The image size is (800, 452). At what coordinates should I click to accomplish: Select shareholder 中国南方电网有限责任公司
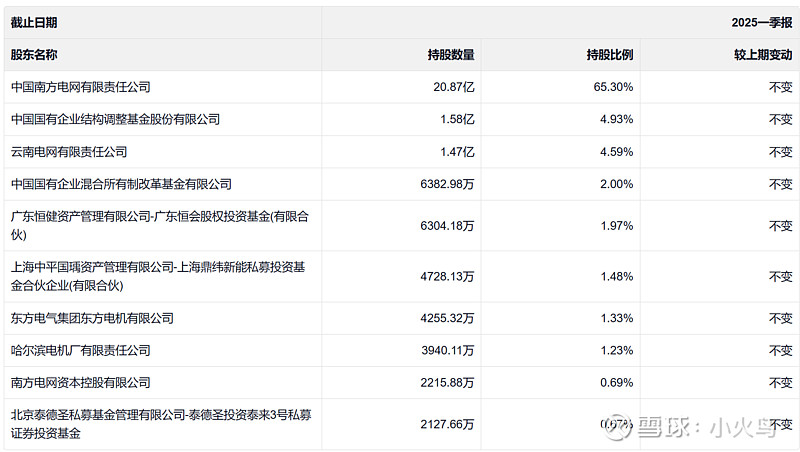point(81,87)
